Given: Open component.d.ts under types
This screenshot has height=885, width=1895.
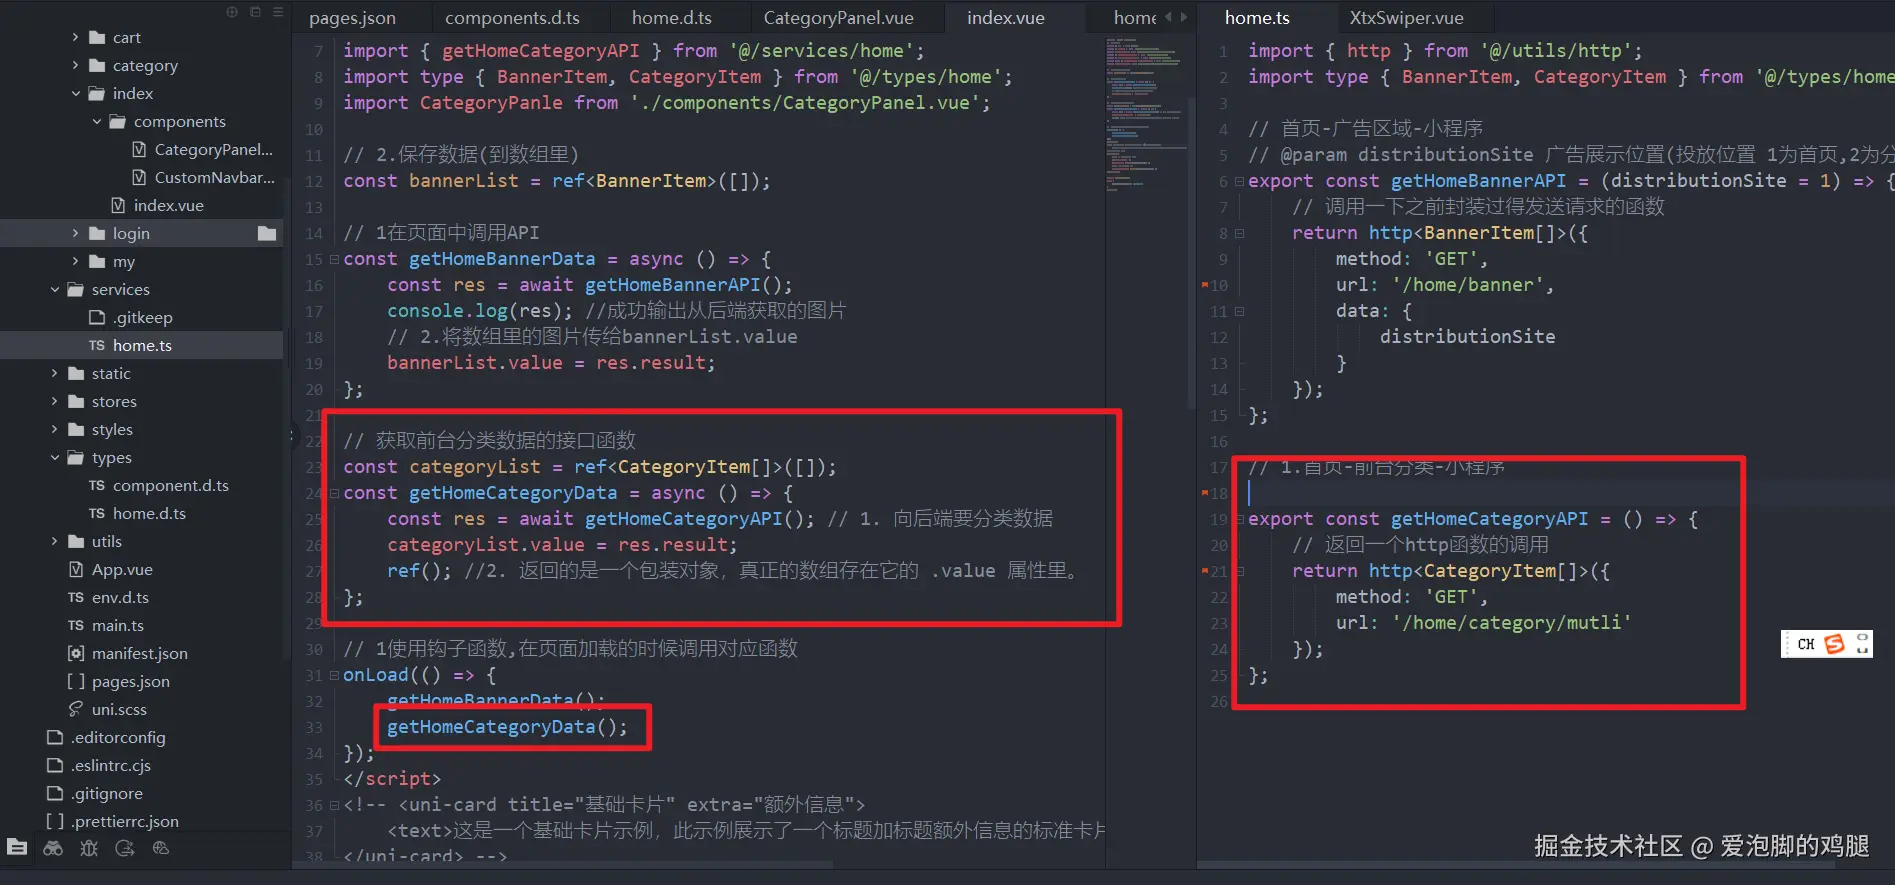Looking at the screenshot, I should pyautogui.click(x=159, y=485).
